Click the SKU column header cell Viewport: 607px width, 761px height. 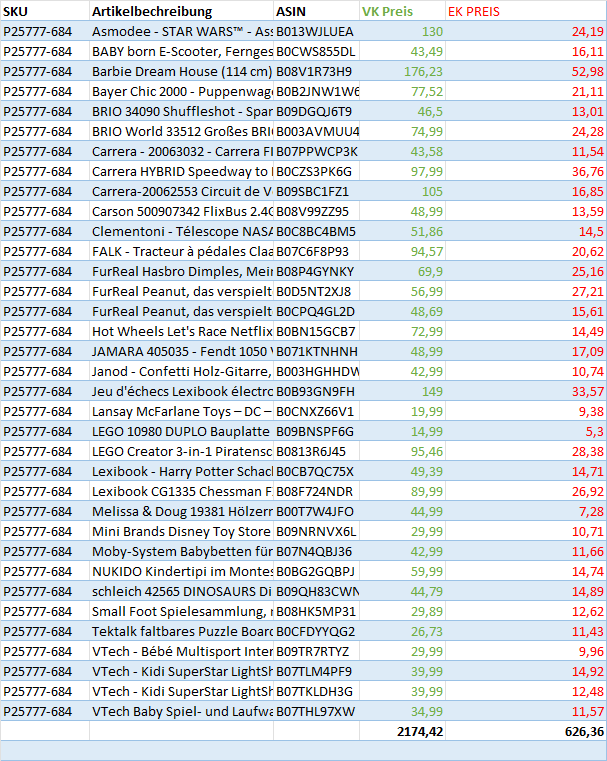pos(44,12)
